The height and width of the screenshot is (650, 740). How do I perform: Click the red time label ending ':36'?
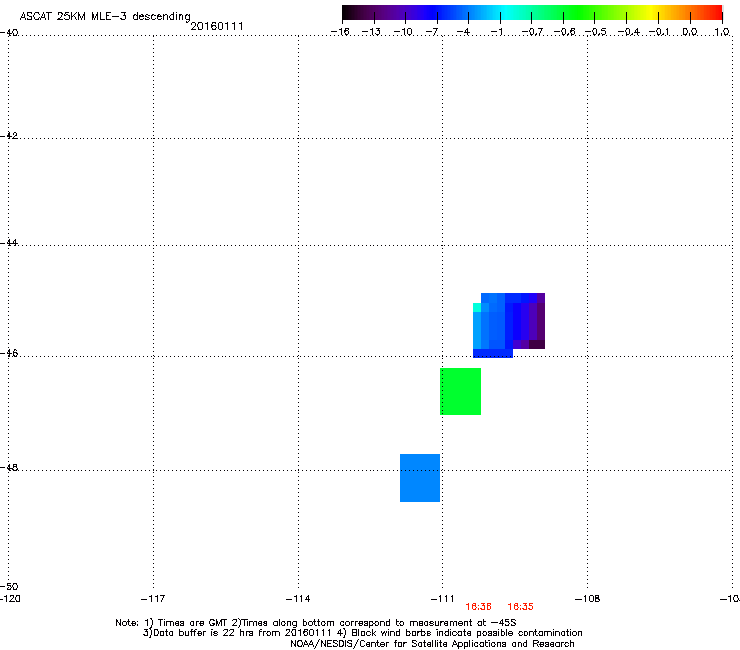pos(479,607)
